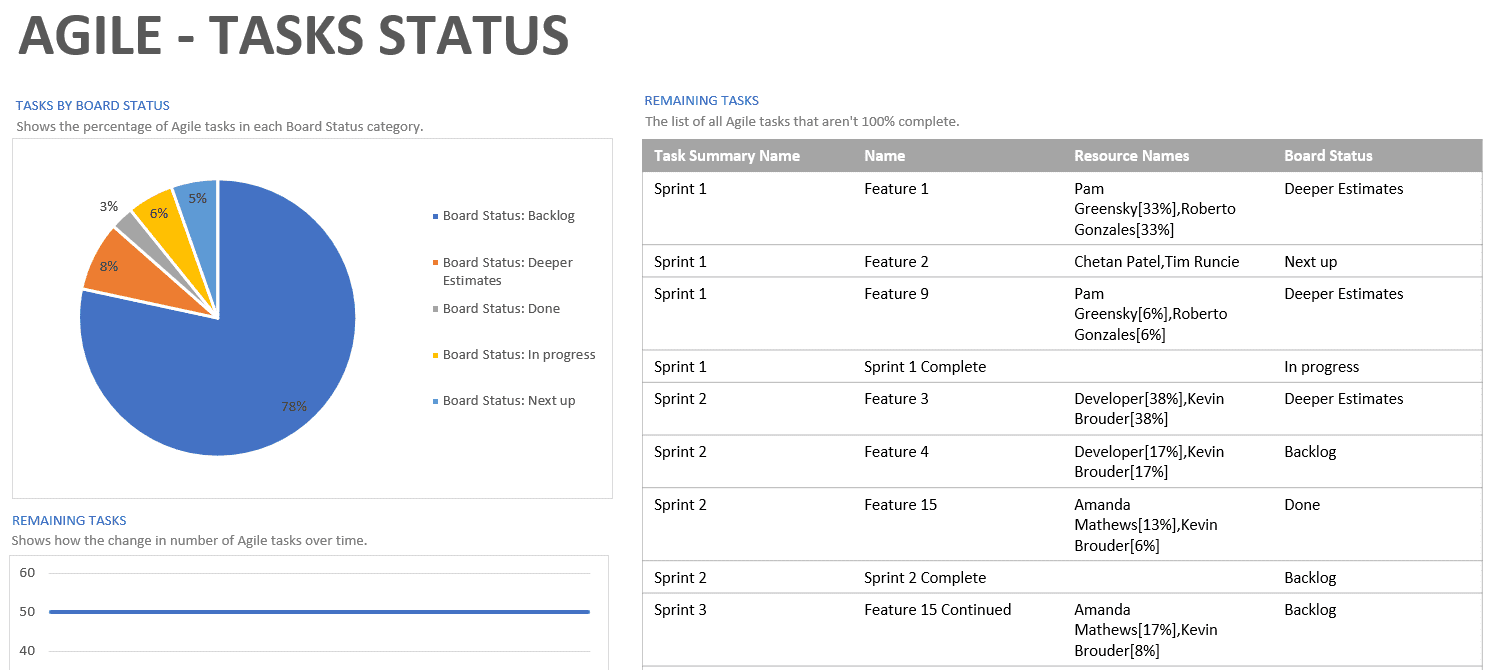This screenshot has height=670, width=1487.
Task: Click the Board Status column header
Action: coord(1328,155)
